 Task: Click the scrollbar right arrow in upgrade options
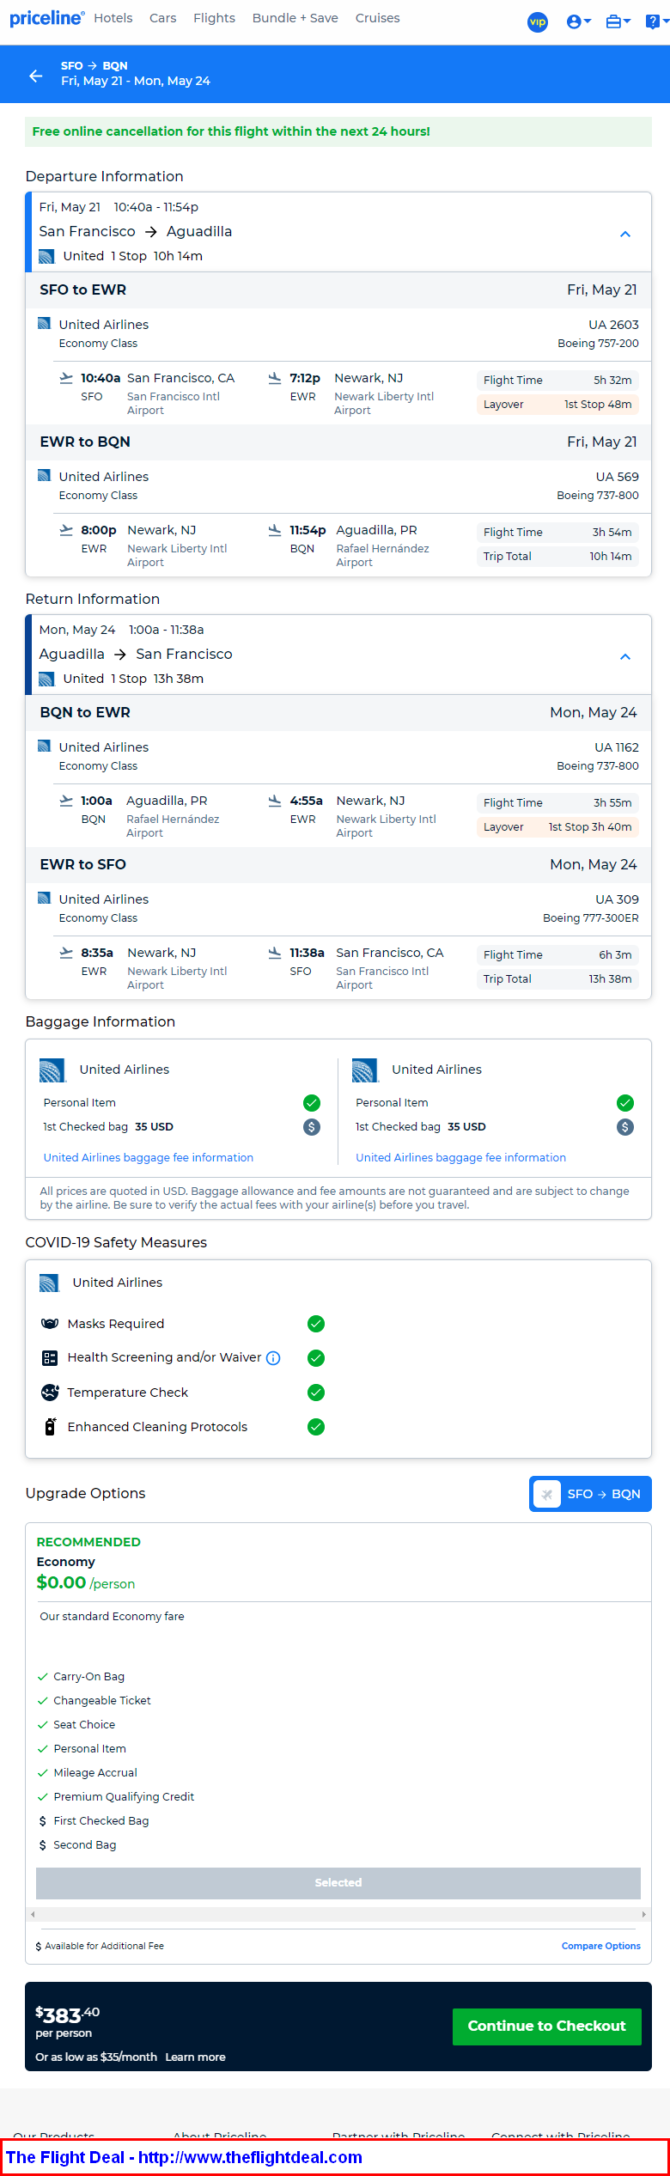[x=644, y=1915]
